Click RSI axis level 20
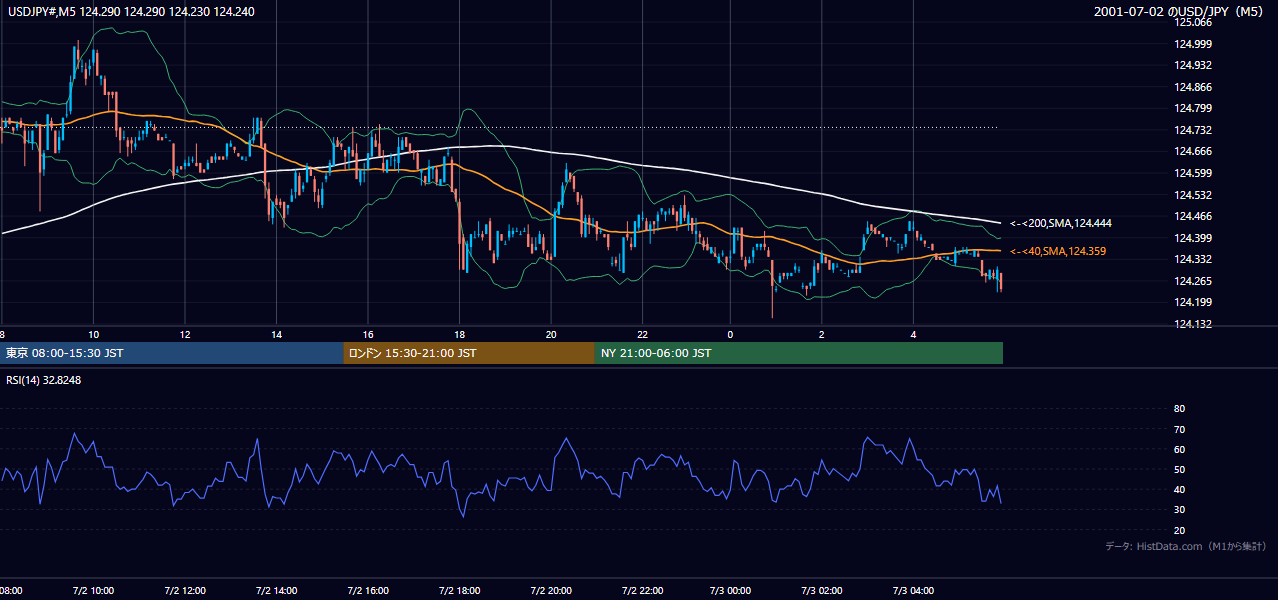The width and height of the screenshot is (1278, 600). click(x=1179, y=530)
